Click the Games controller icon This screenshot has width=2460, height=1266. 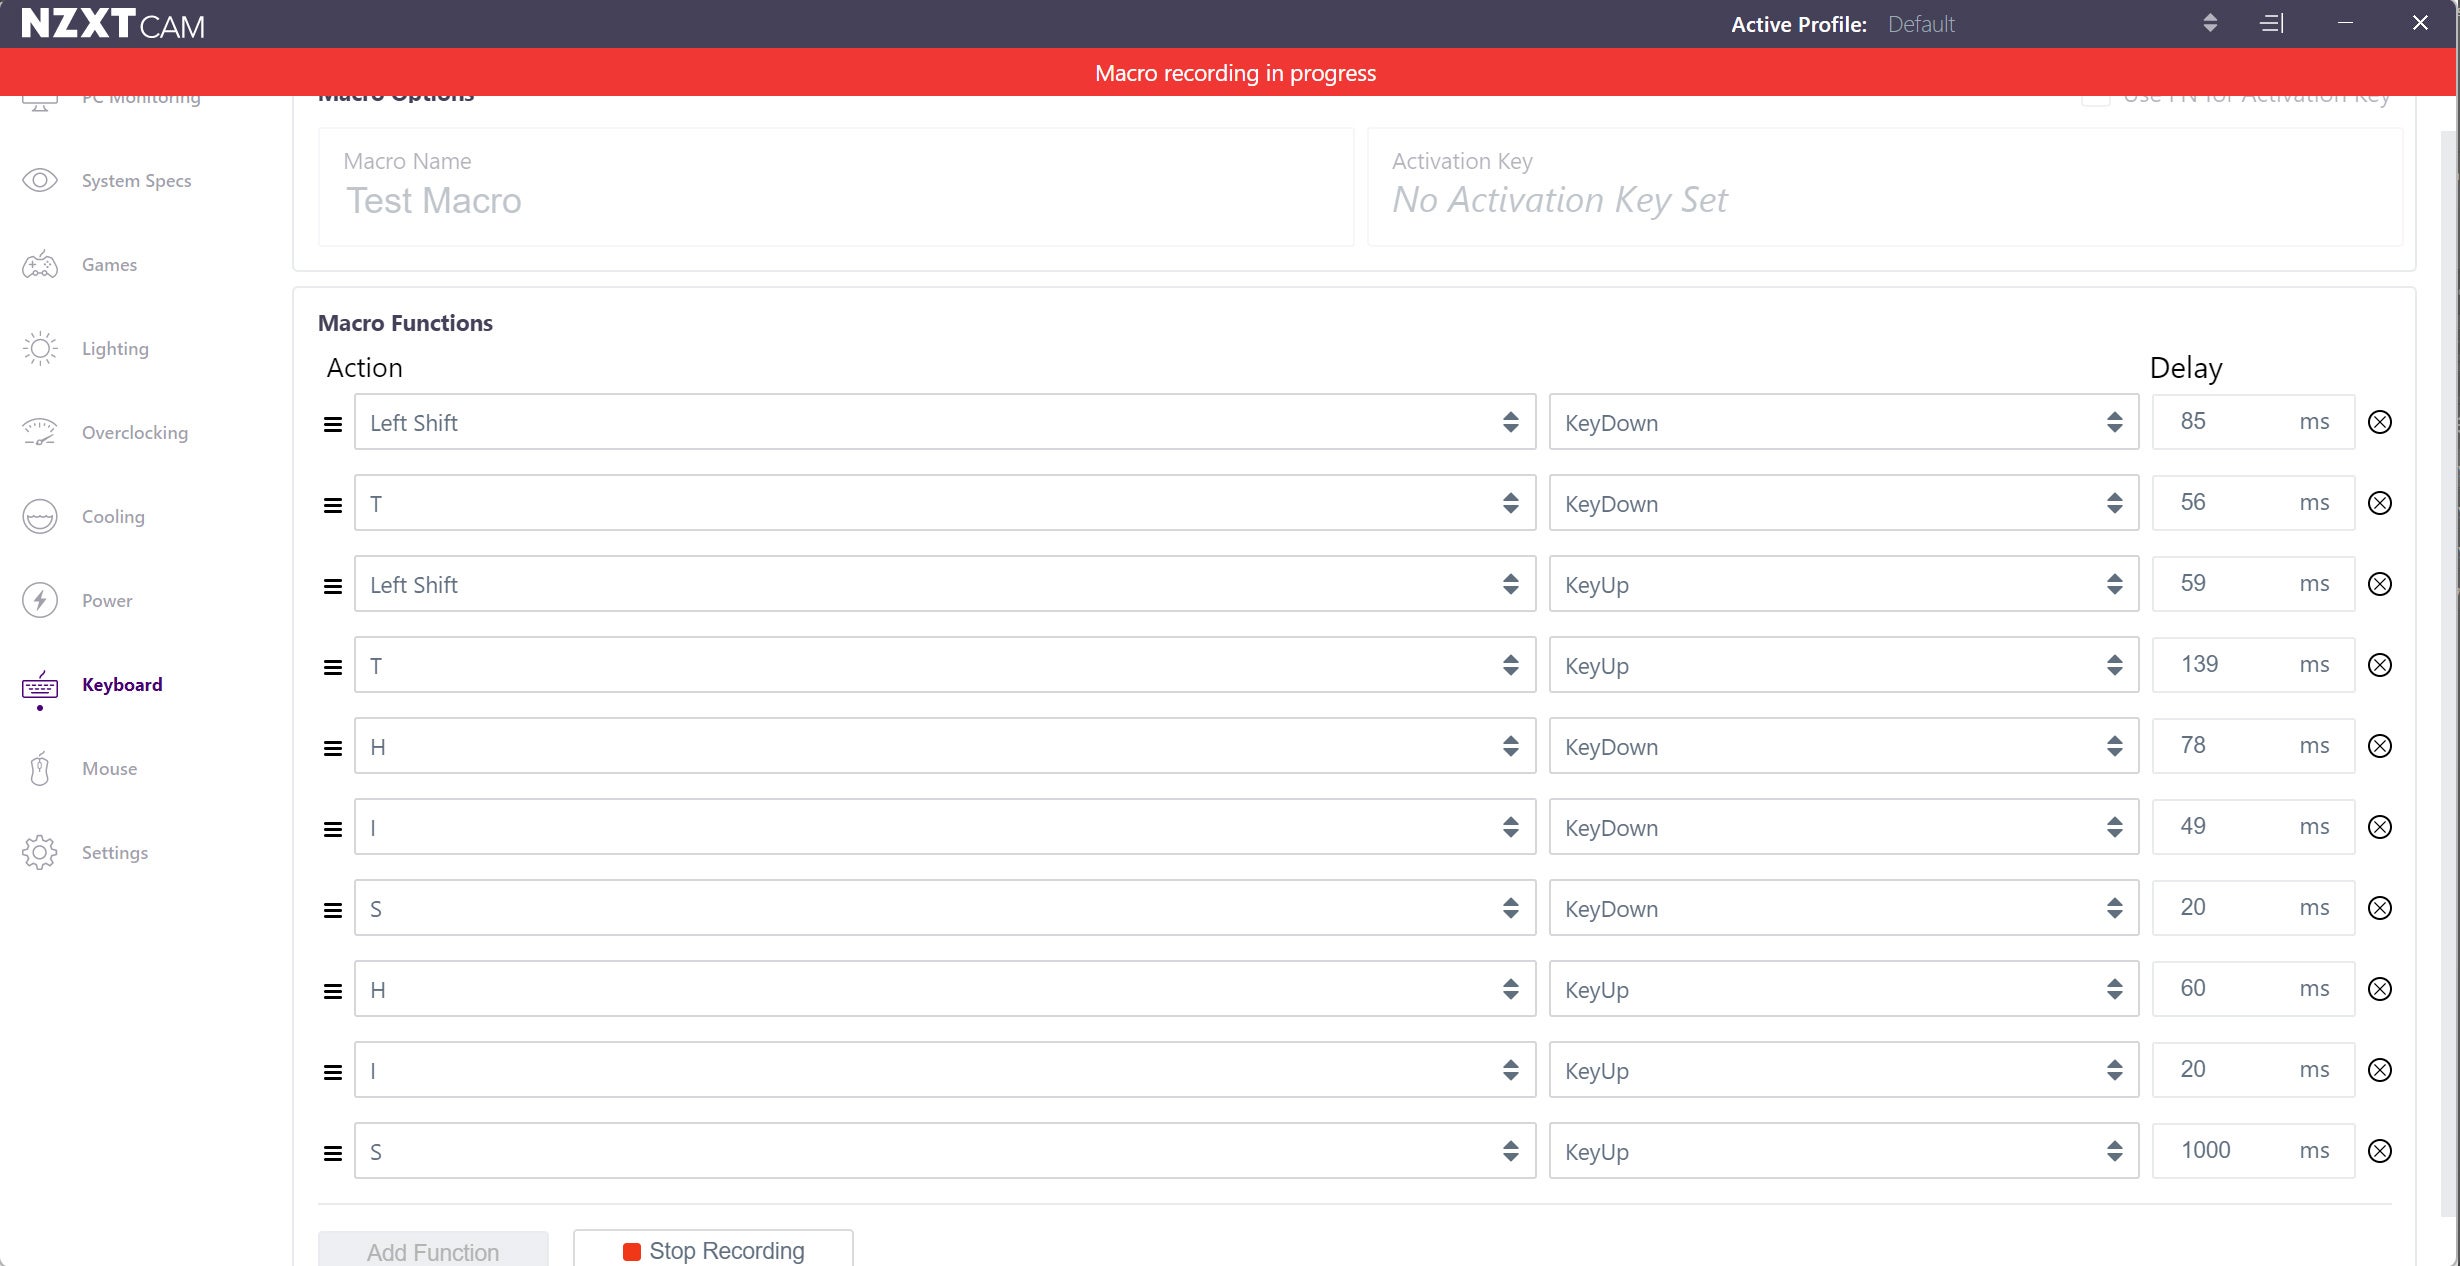pos(40,265)
